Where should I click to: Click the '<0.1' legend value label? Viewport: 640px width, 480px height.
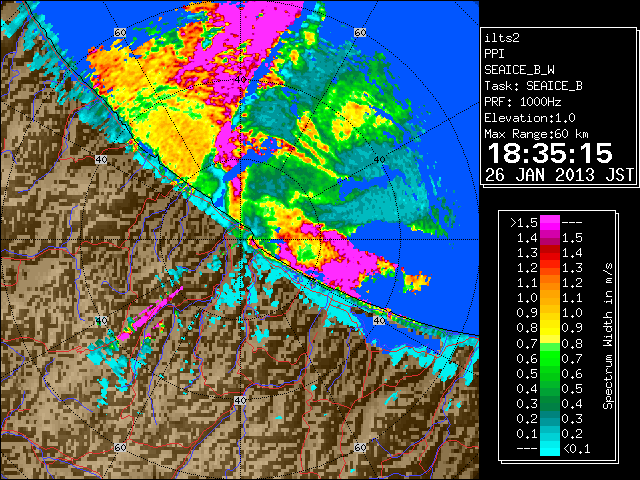coord(576,449)
